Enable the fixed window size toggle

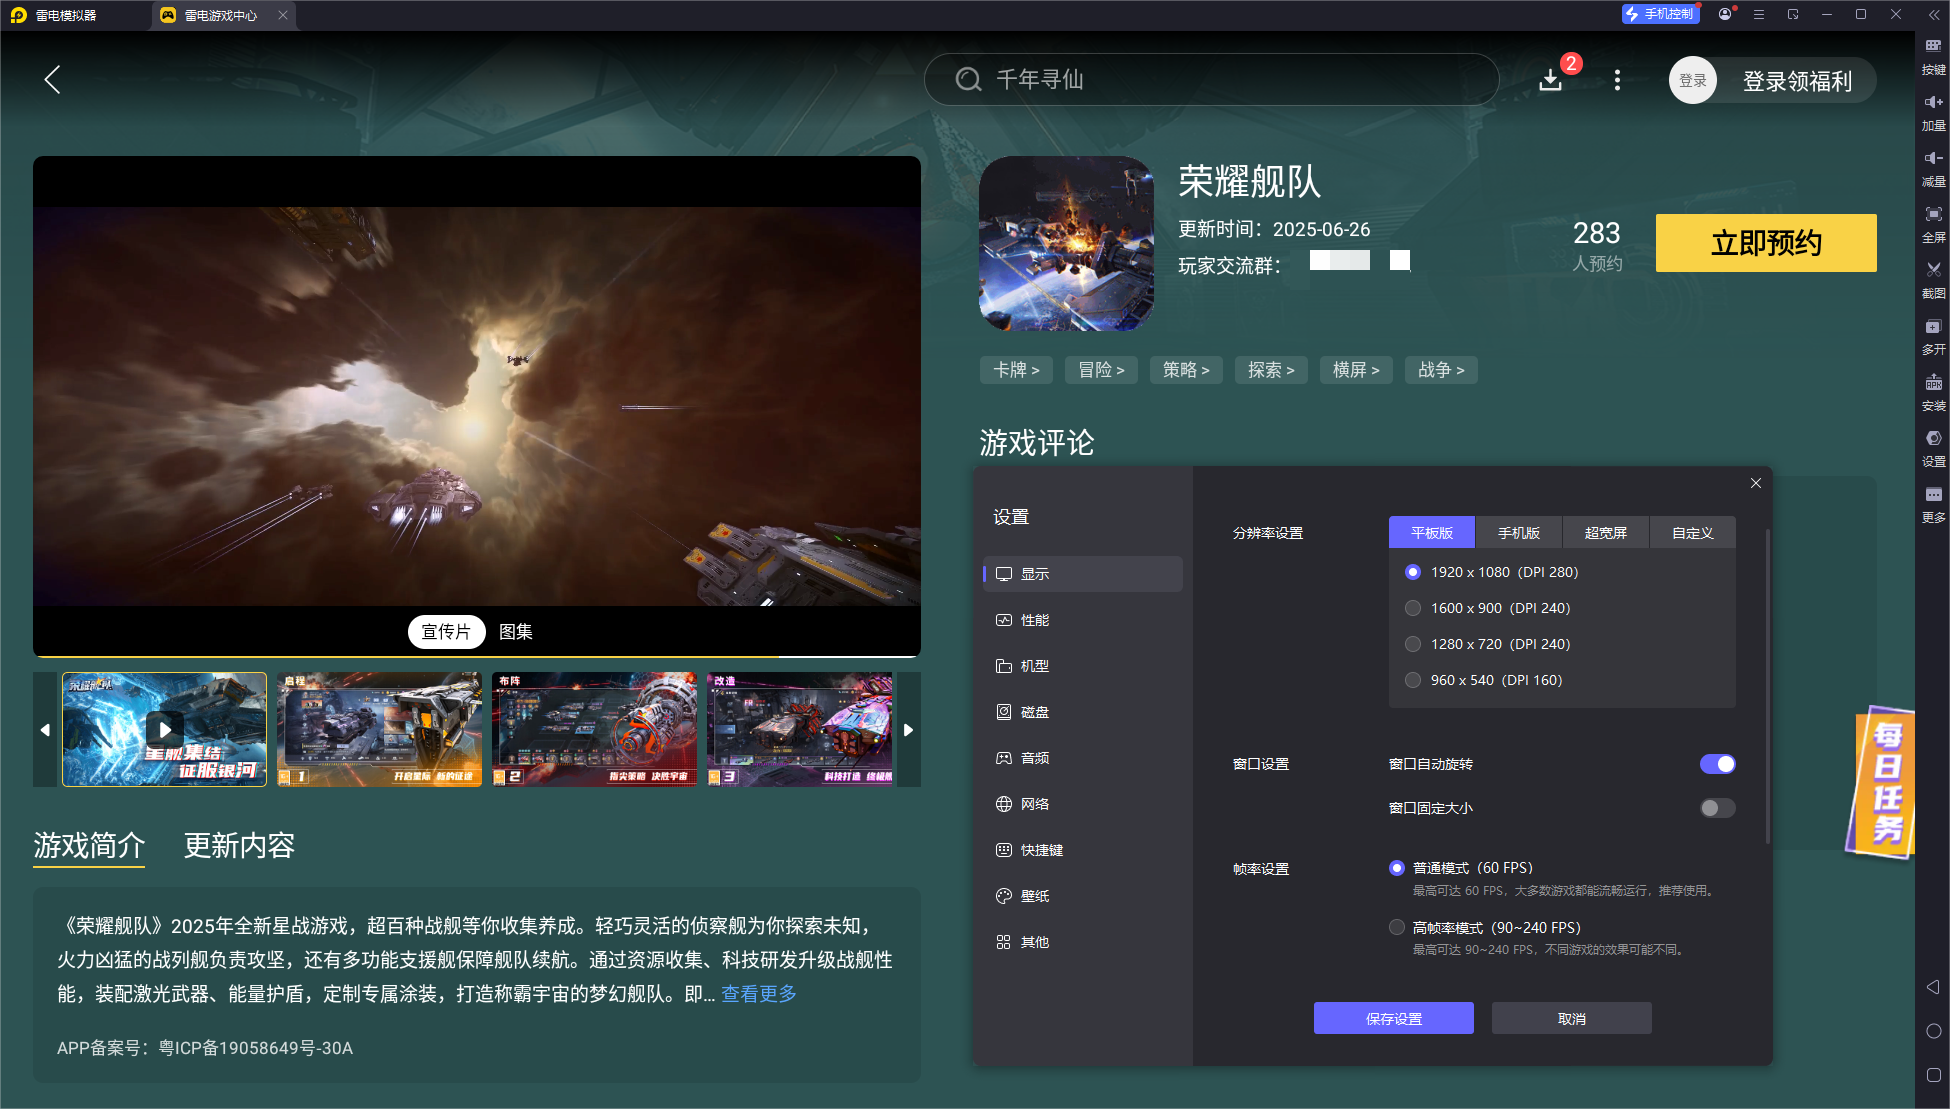tap(1717, 808)
